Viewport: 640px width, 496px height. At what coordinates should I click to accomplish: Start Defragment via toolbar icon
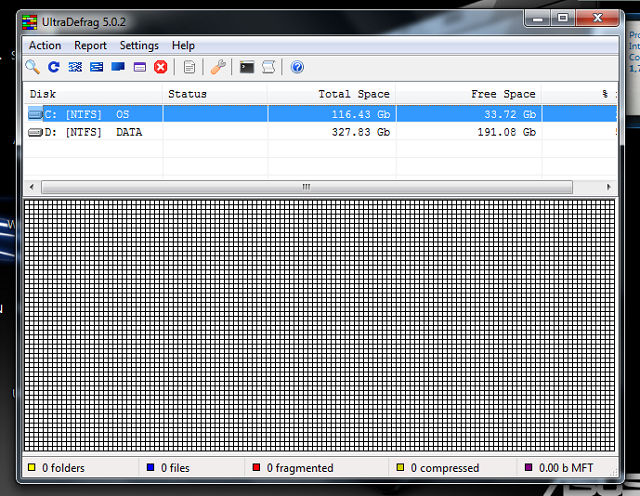click(x=75, y=67)
